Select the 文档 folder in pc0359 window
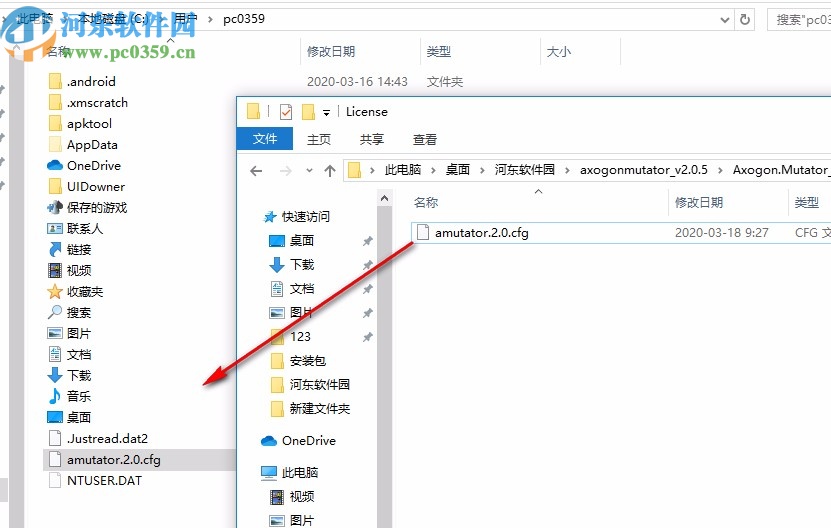831x528 pixels. click(78, 355)
